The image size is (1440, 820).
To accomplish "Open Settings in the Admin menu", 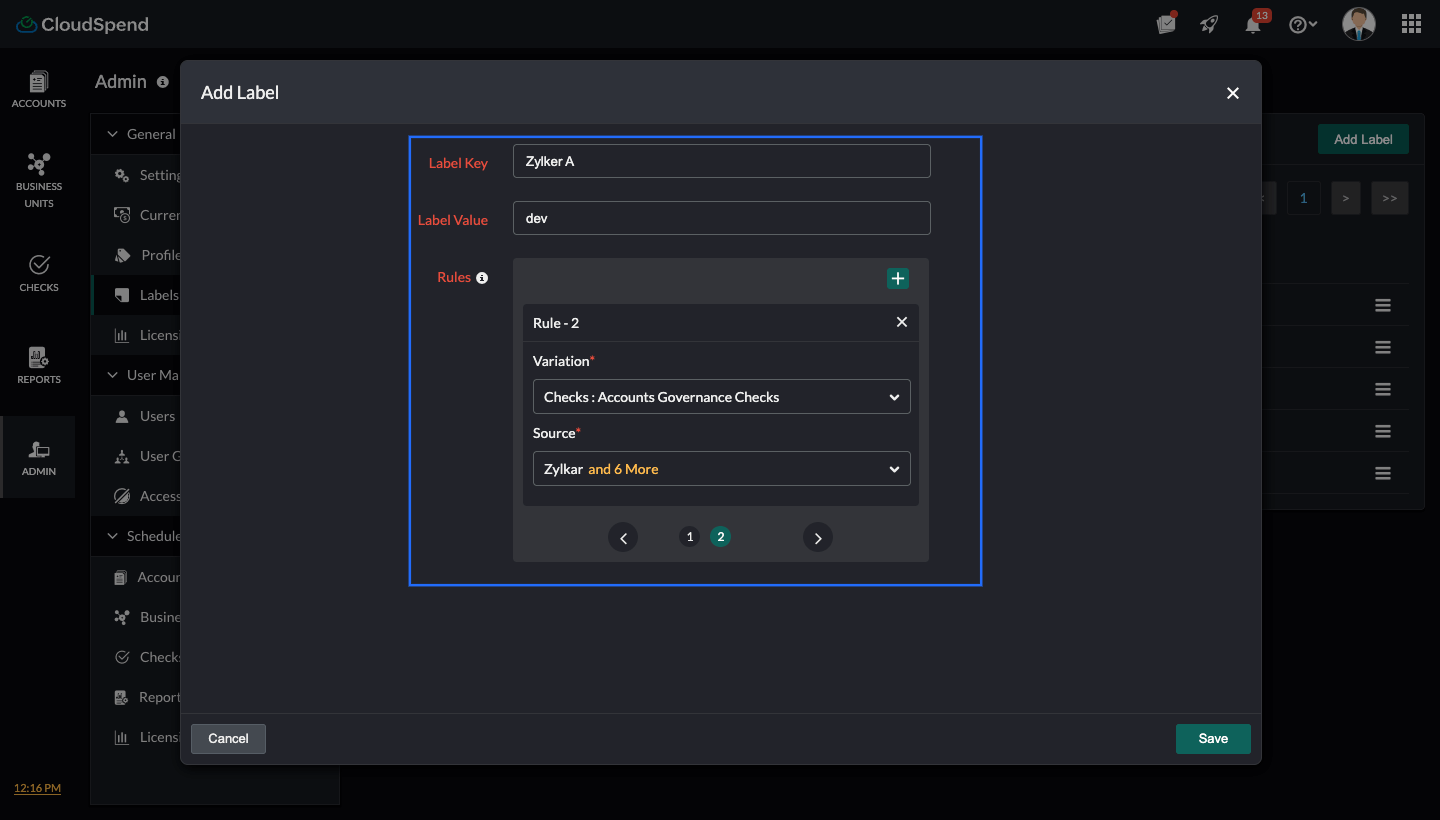I will pos(147,175).
